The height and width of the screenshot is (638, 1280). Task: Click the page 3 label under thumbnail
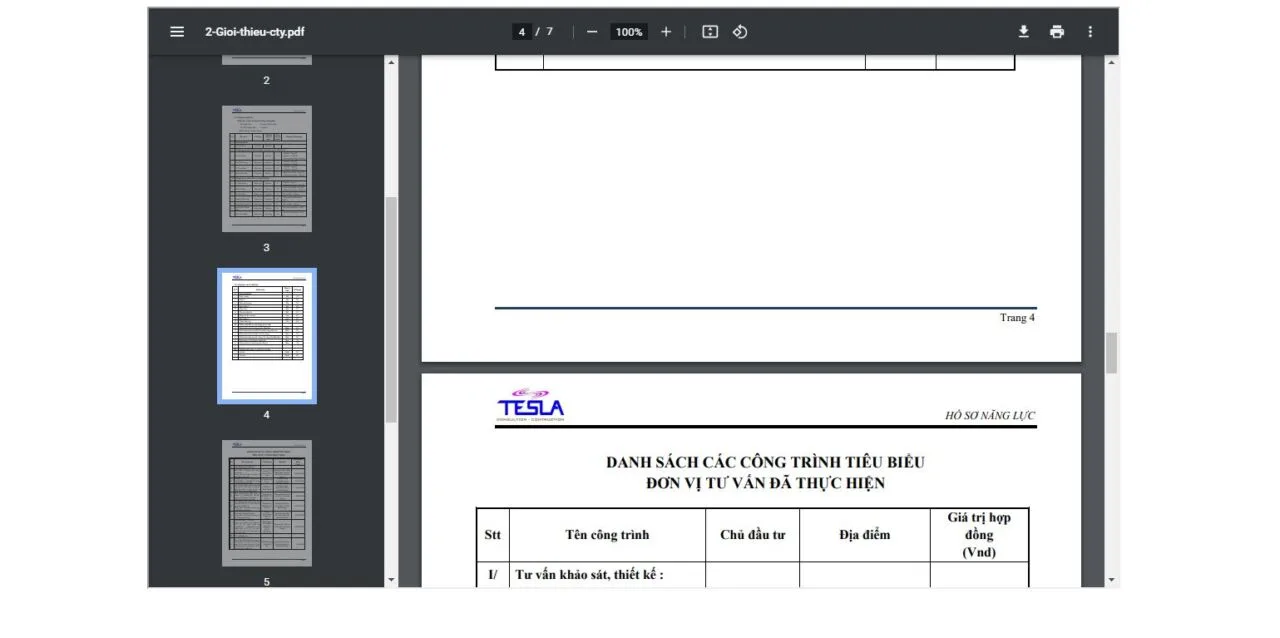[266, 248]
